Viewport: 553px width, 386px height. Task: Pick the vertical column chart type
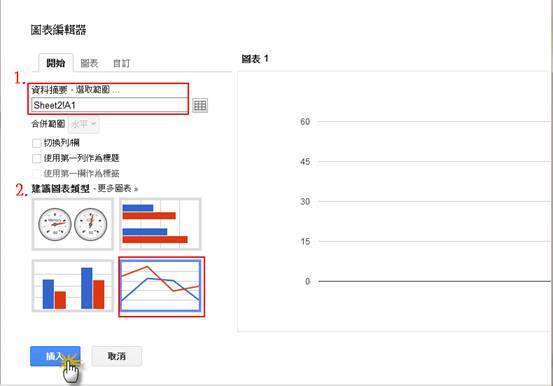73,286
